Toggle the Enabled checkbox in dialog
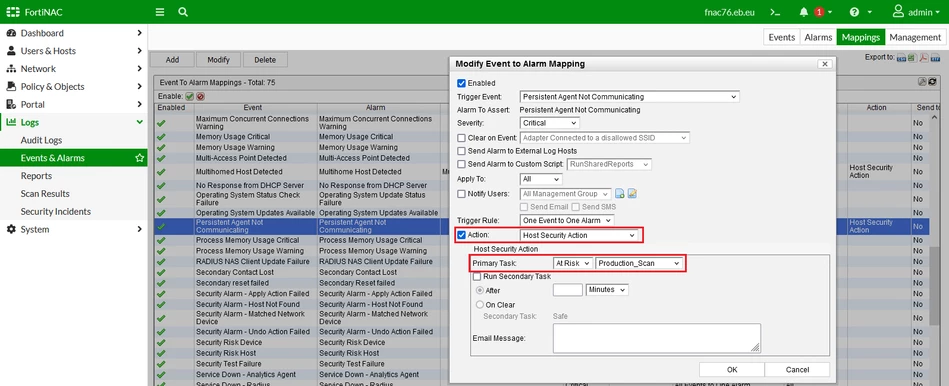This screenshot has height=386, width=949. coord(462,83)
